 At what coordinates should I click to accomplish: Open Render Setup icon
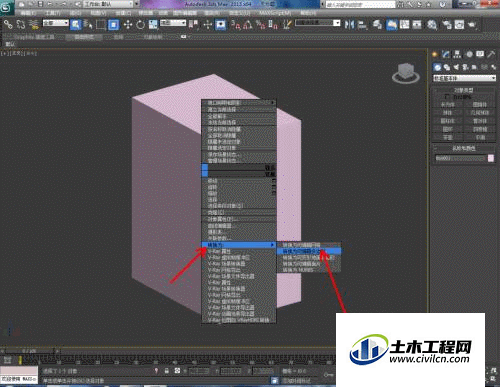(x=447, y=24)
